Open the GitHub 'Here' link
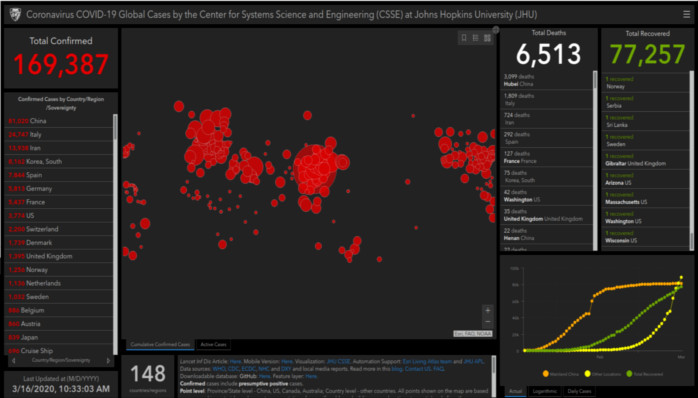Screen dimensions: 698x398 pyautogui.click(x=264, y=377)
